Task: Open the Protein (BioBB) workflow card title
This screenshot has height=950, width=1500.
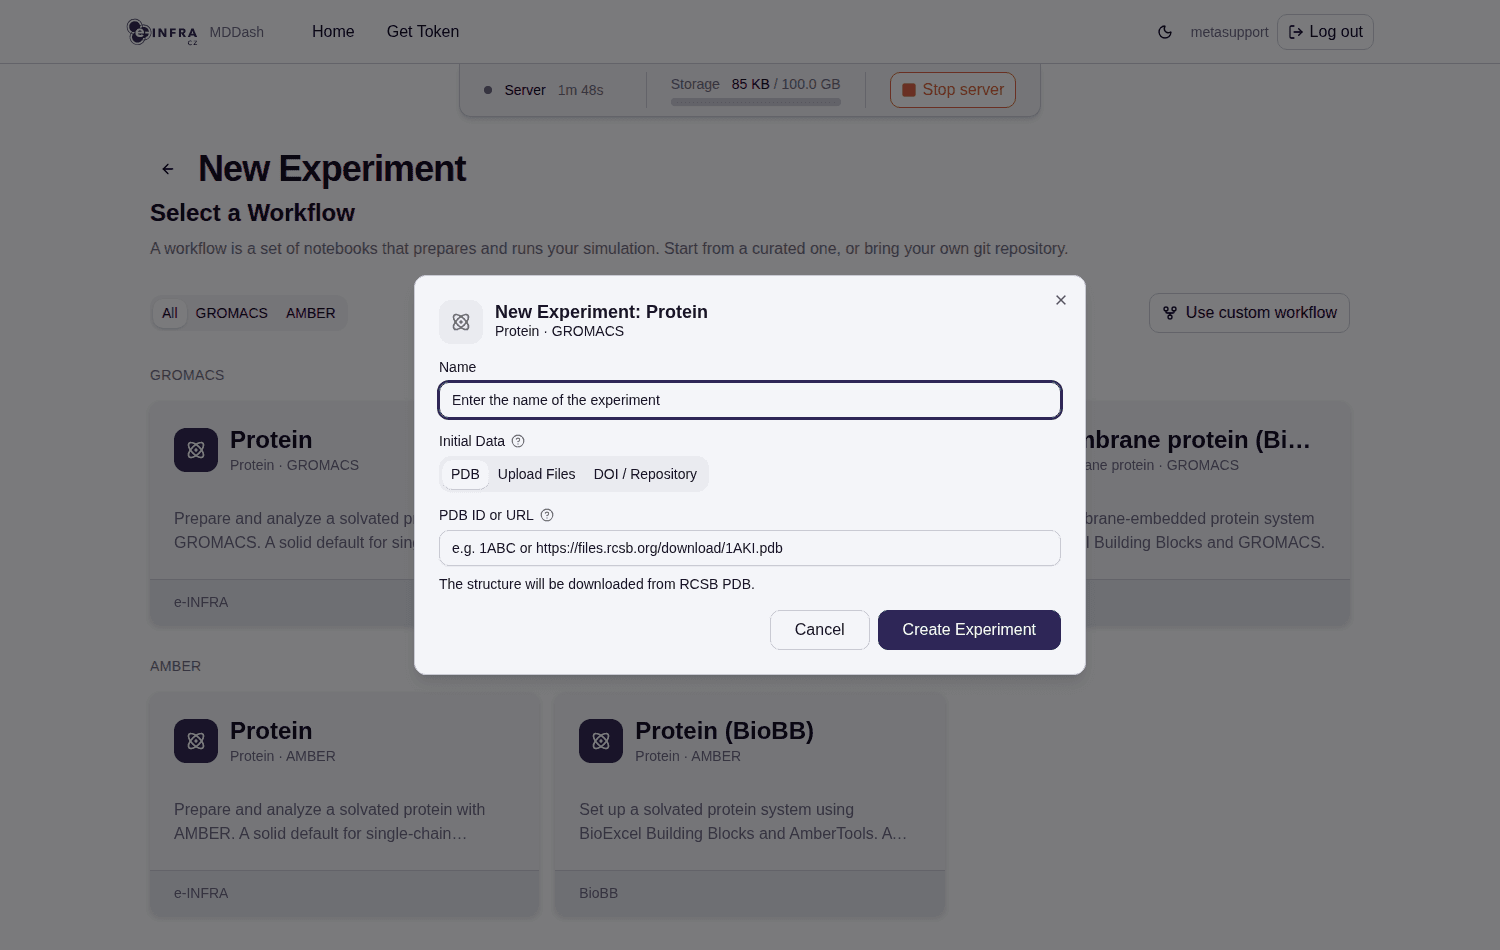Action: (724, 731)
